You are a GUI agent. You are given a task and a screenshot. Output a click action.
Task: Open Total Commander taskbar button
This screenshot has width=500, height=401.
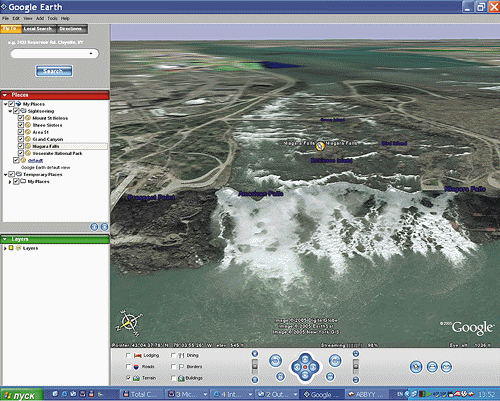142,394
